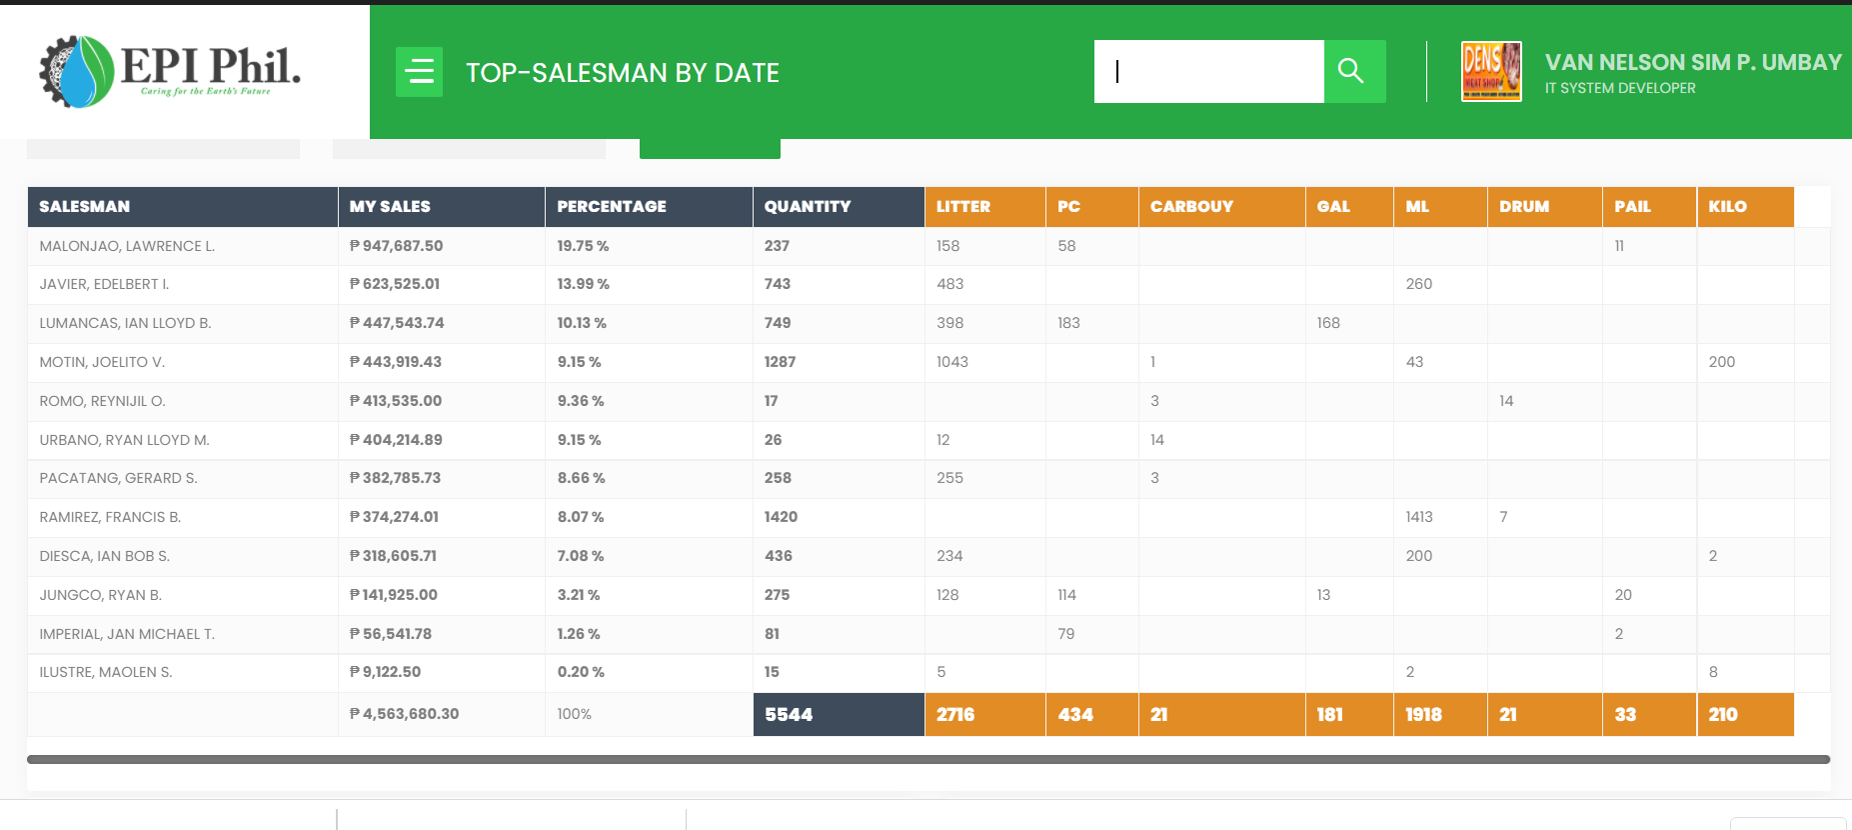
Task: Sort by MY SALES column header
Action: click(442, 206)
